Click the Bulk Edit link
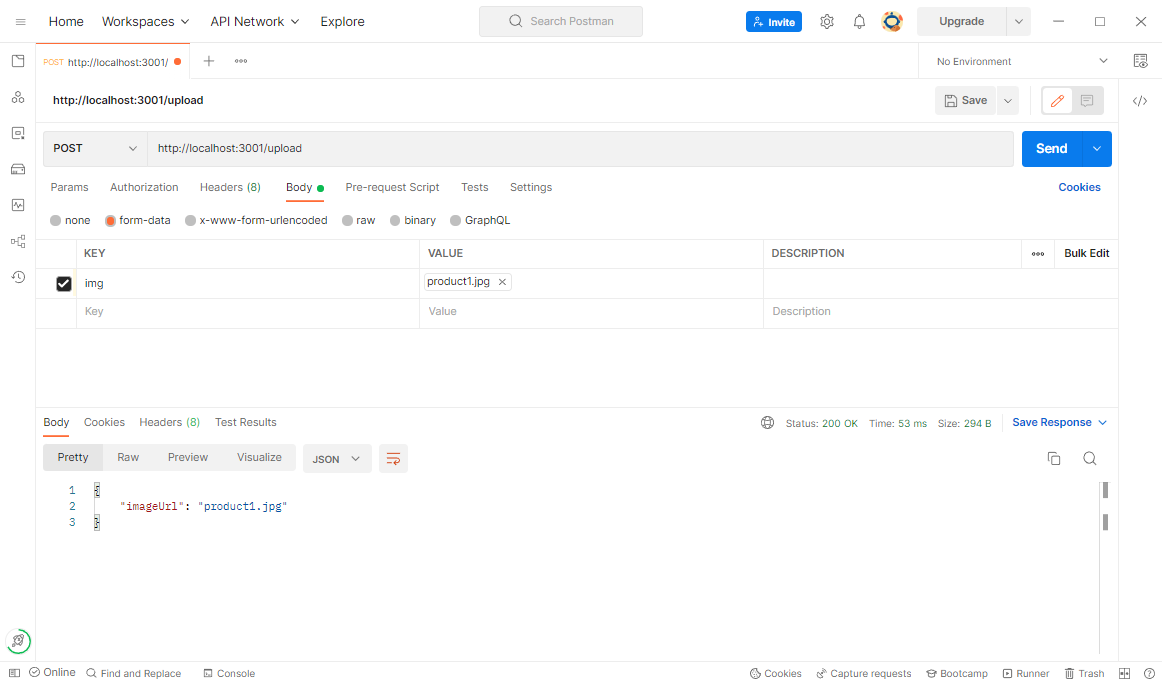The width and height of the screenshot is (1162, 684). point(1086,253)
